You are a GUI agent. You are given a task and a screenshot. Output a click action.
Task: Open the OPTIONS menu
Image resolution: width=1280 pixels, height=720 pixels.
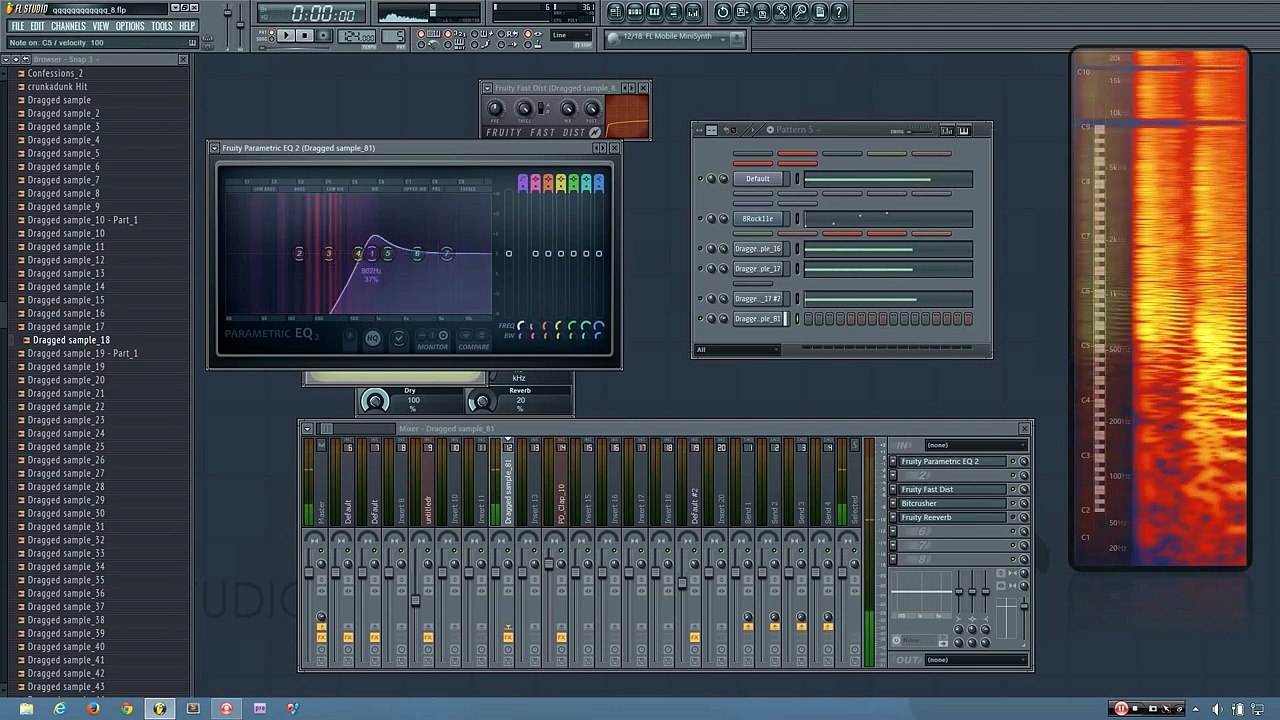[130, 26]
